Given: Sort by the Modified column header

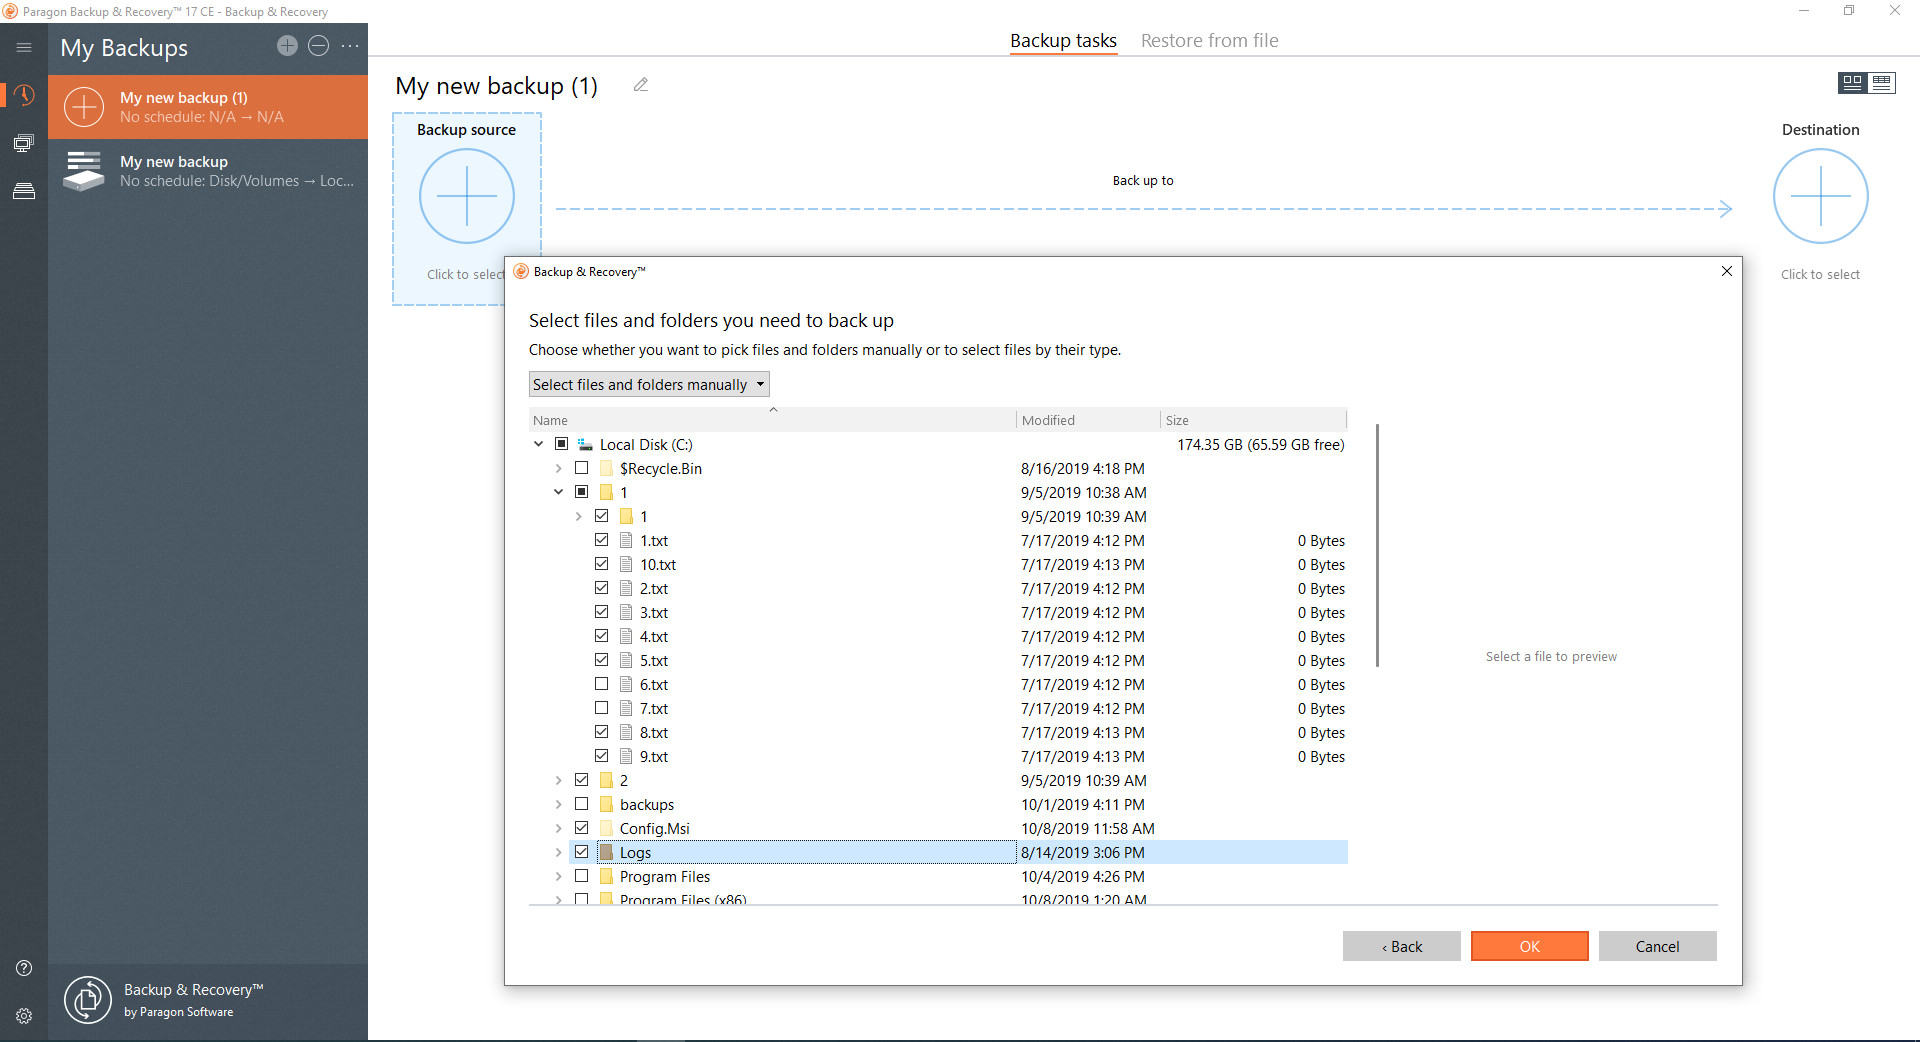Looking at the screenshot, I should [x=1088, y=420].
